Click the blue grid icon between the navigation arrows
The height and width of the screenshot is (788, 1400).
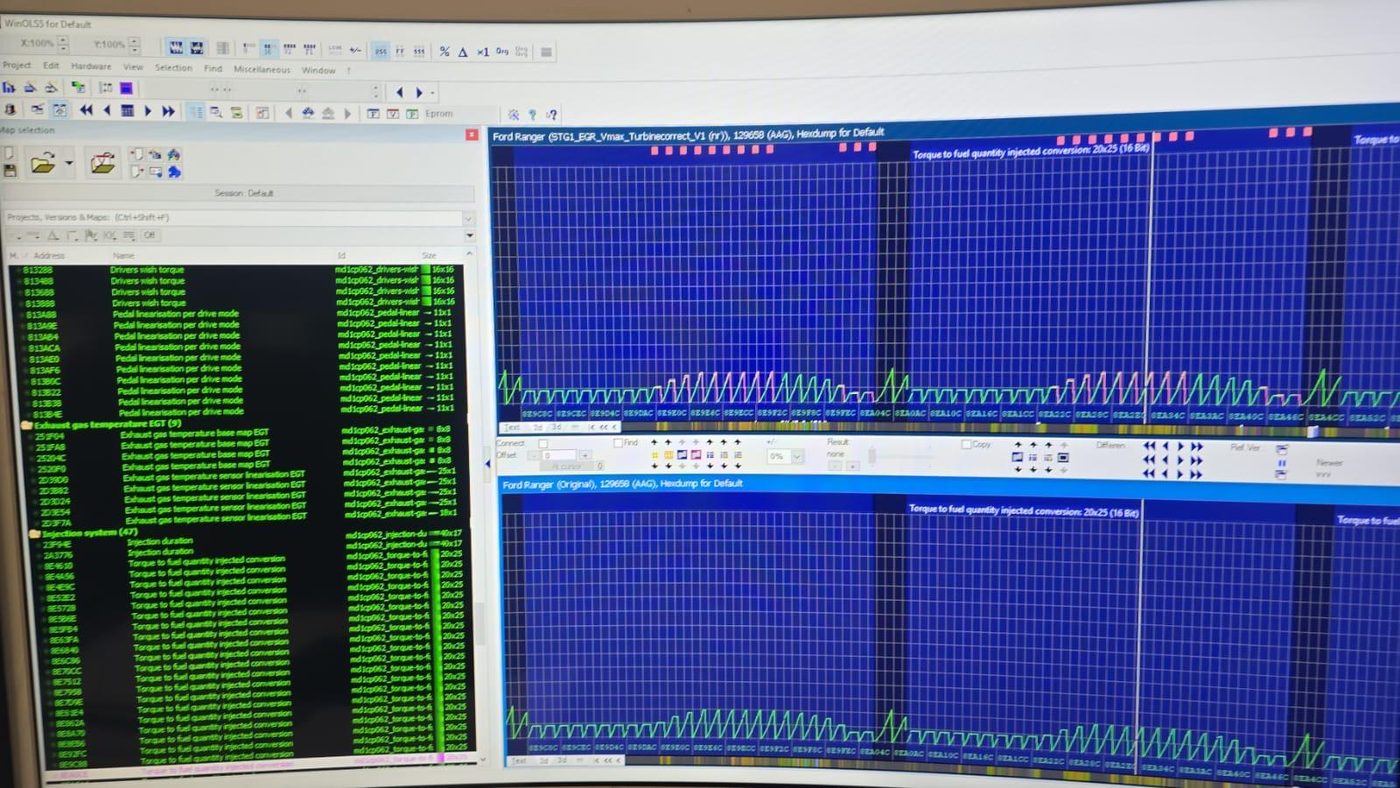tap(127, 111)
